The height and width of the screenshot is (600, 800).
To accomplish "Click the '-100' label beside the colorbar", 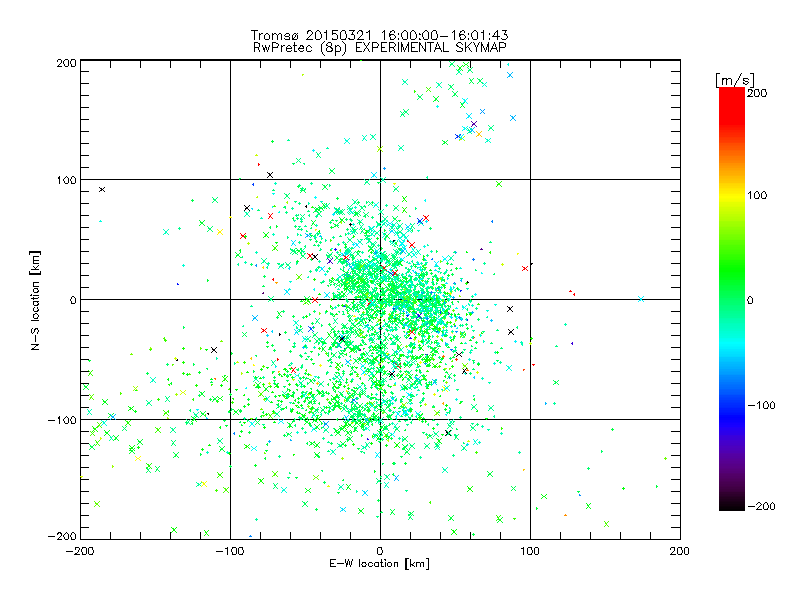I will coord(761,406).
